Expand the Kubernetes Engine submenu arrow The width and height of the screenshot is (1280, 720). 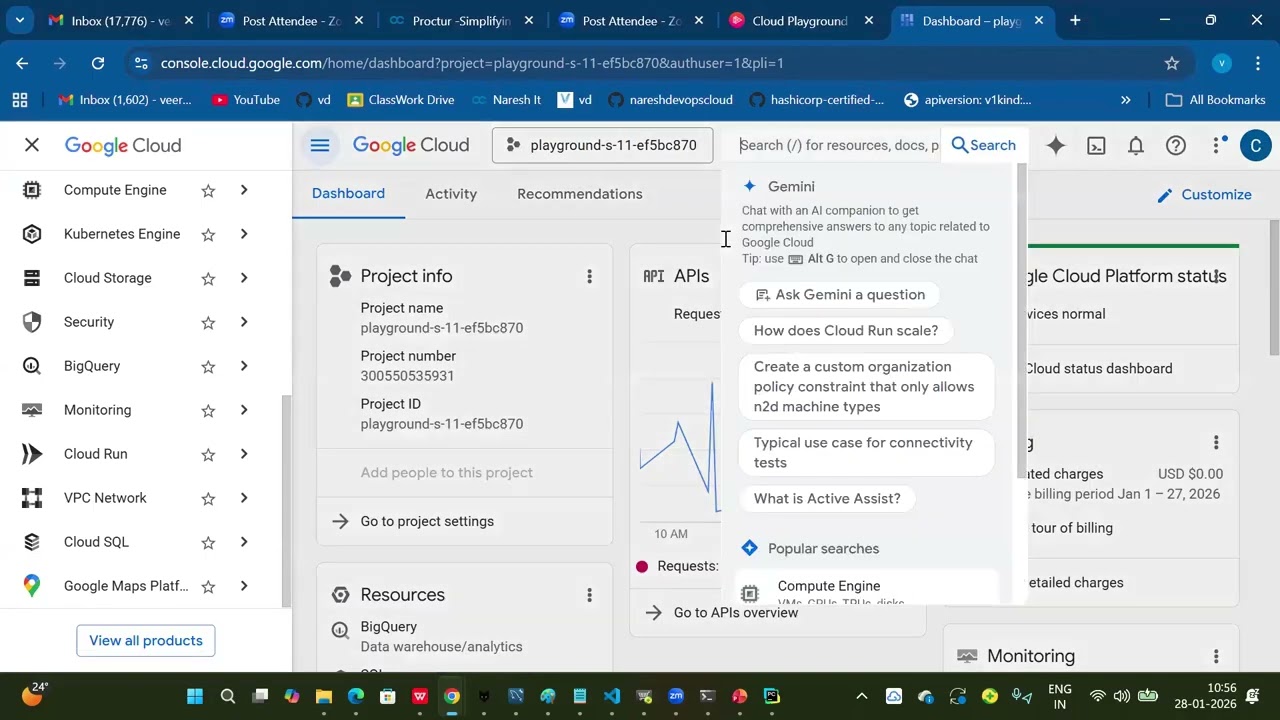(243, 234)
